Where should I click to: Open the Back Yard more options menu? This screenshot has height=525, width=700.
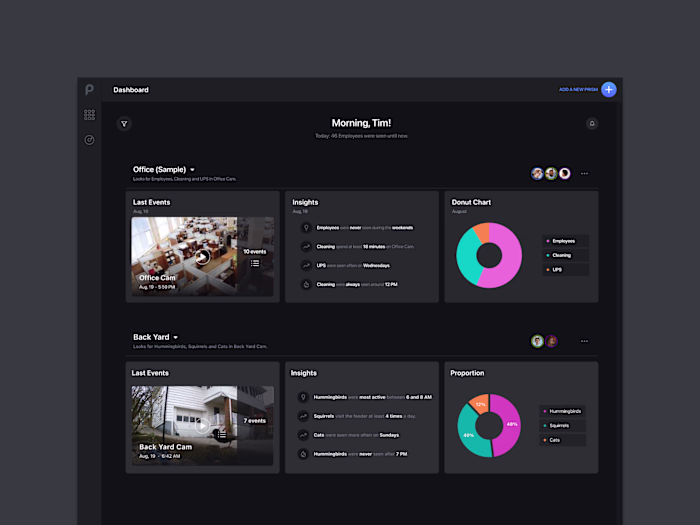click(x=584, y=341)
